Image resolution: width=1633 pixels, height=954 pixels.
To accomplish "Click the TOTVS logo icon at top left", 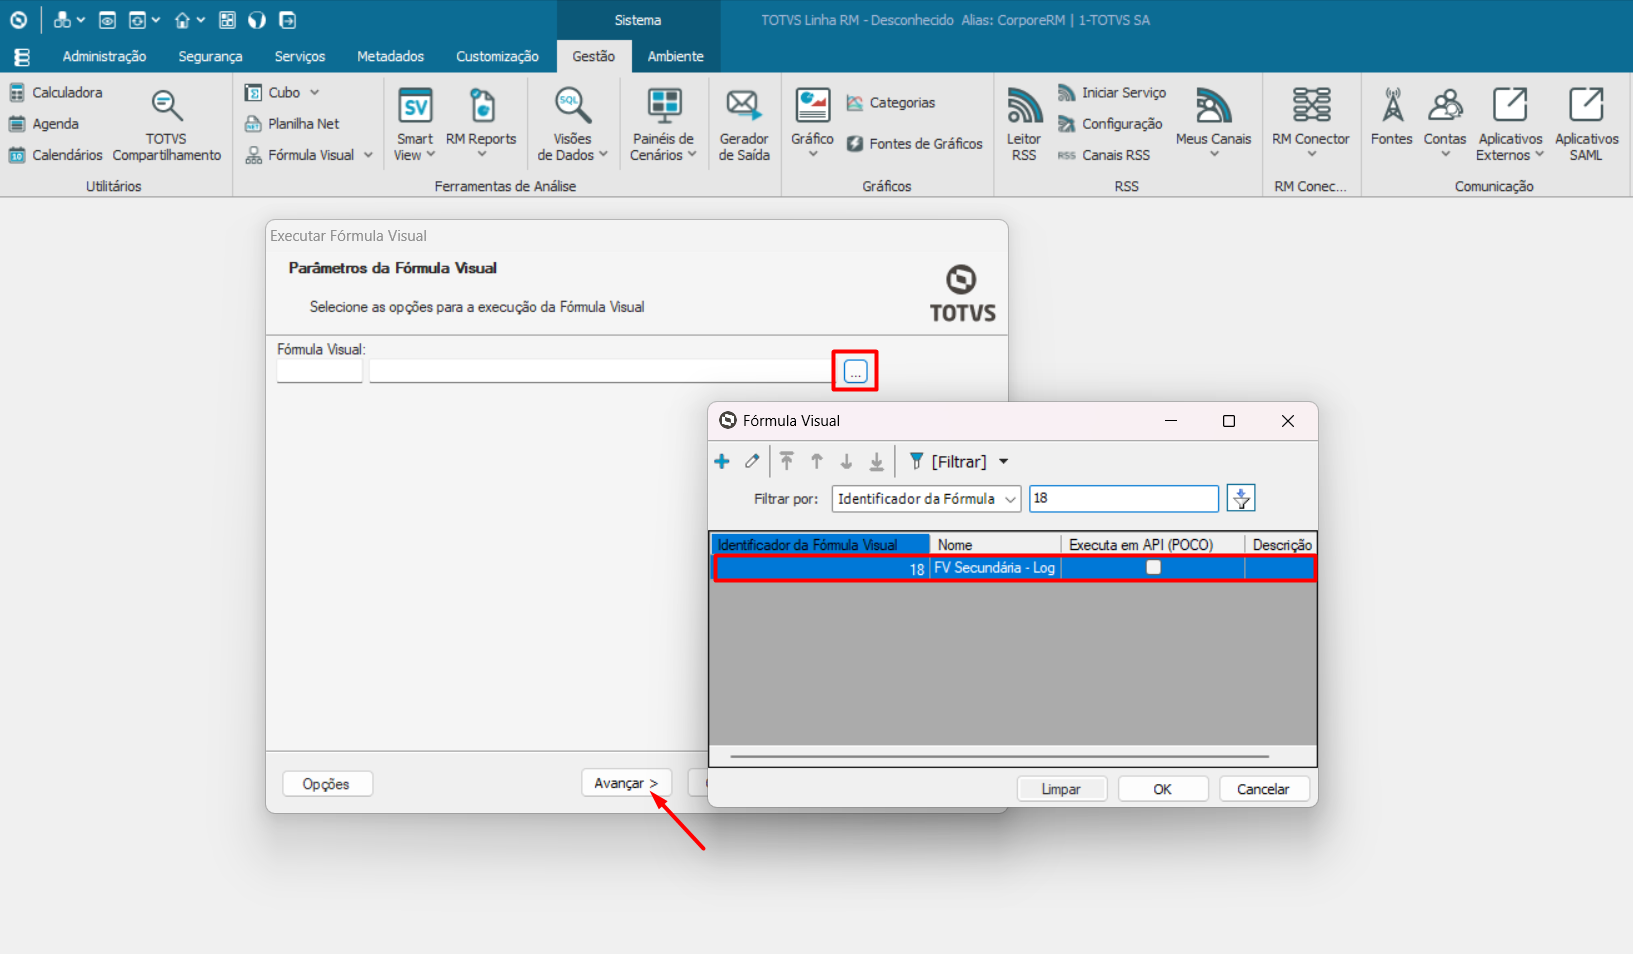I will [18, 20].
